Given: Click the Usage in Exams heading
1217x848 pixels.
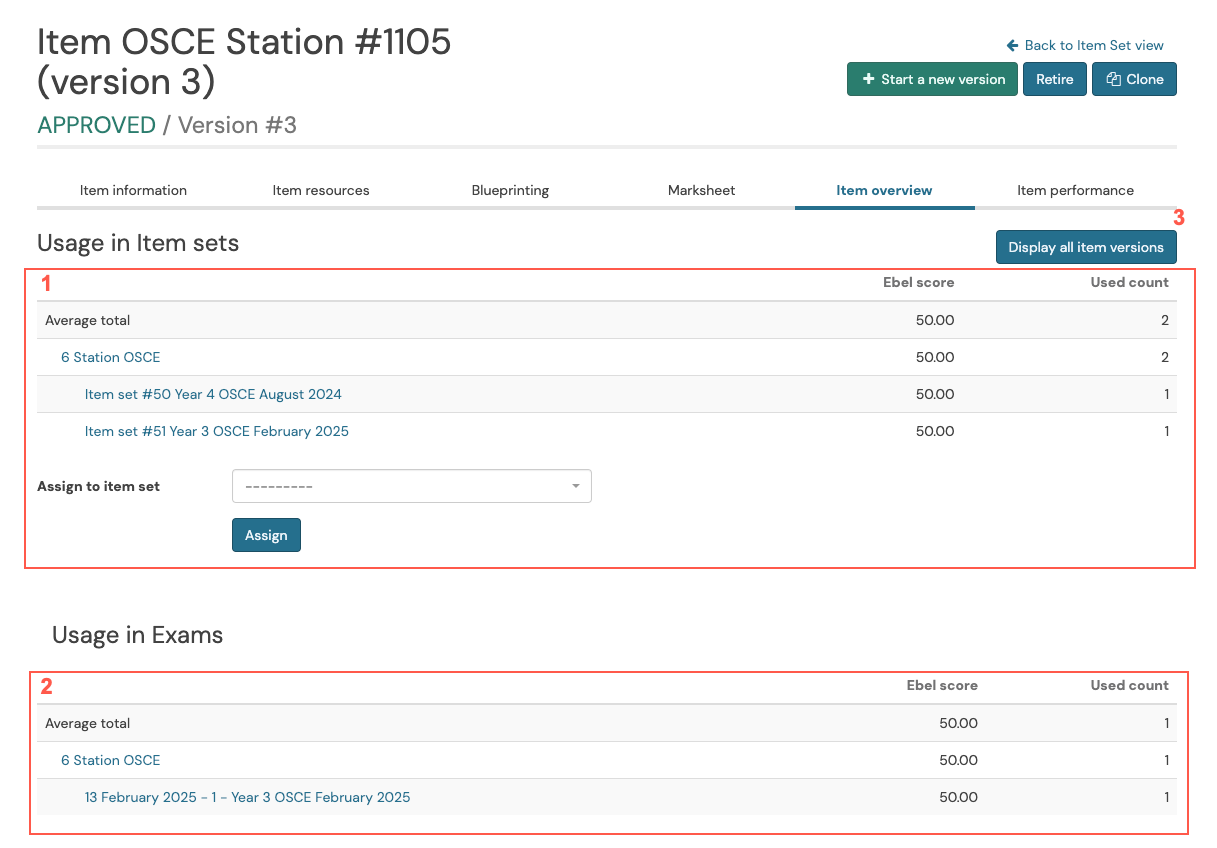Looking at the screenshot, I should point(137,635).
